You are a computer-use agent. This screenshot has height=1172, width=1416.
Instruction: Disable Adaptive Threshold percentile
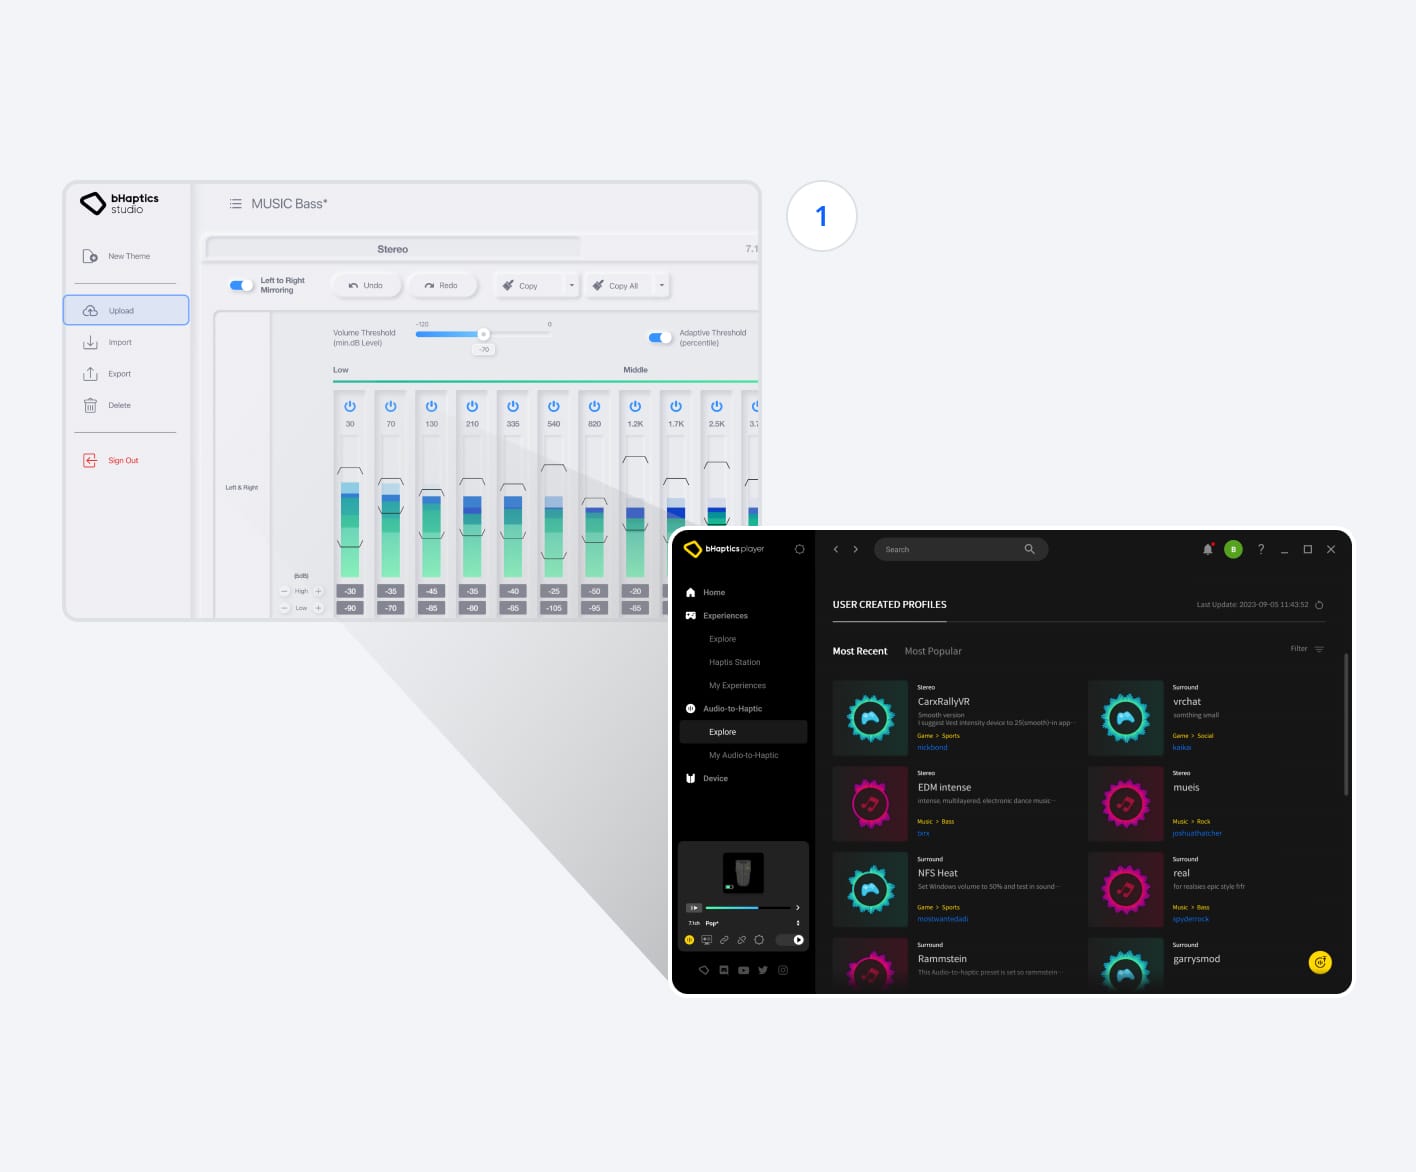(x=661, y=337)
